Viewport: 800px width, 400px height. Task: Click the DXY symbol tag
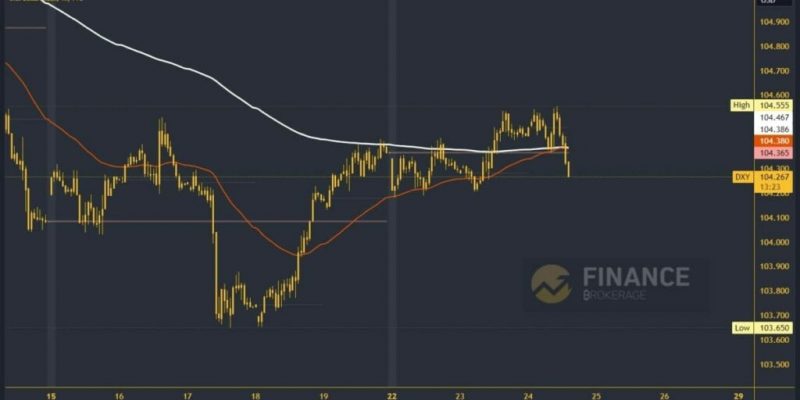coord(744,177)
